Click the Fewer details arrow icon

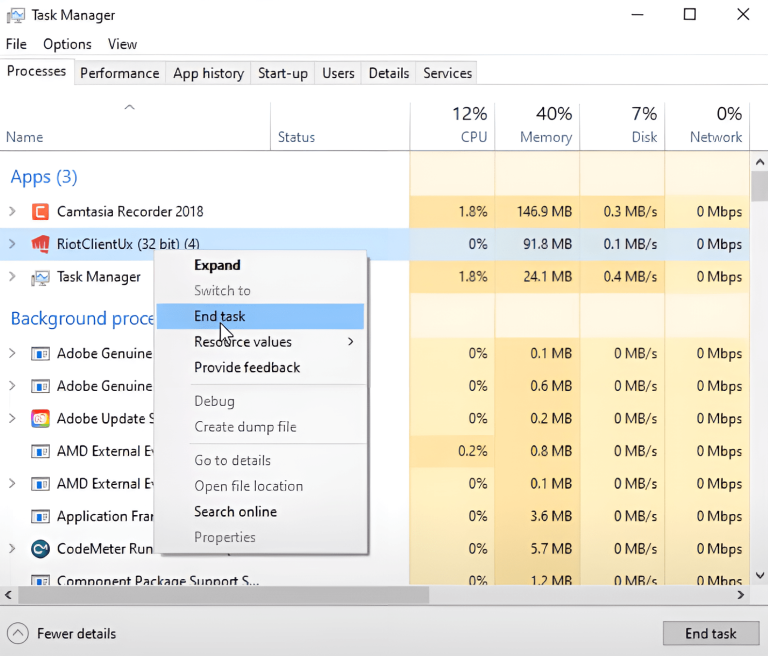tap(18, 633)
